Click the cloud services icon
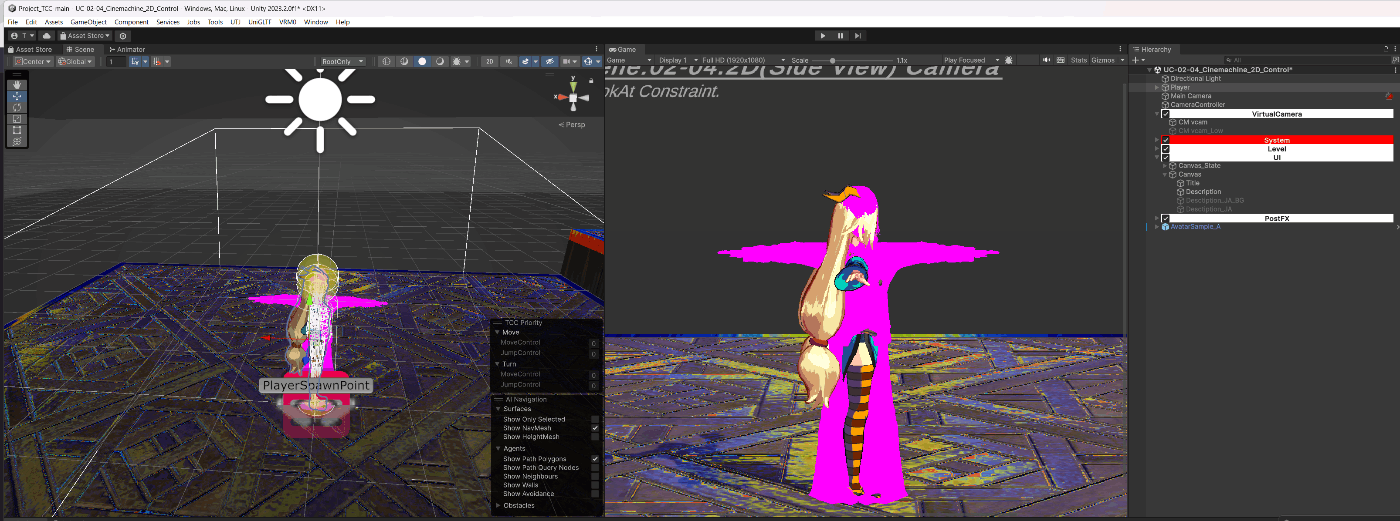This screenshot has height=521, width=1400. [46, 36]
